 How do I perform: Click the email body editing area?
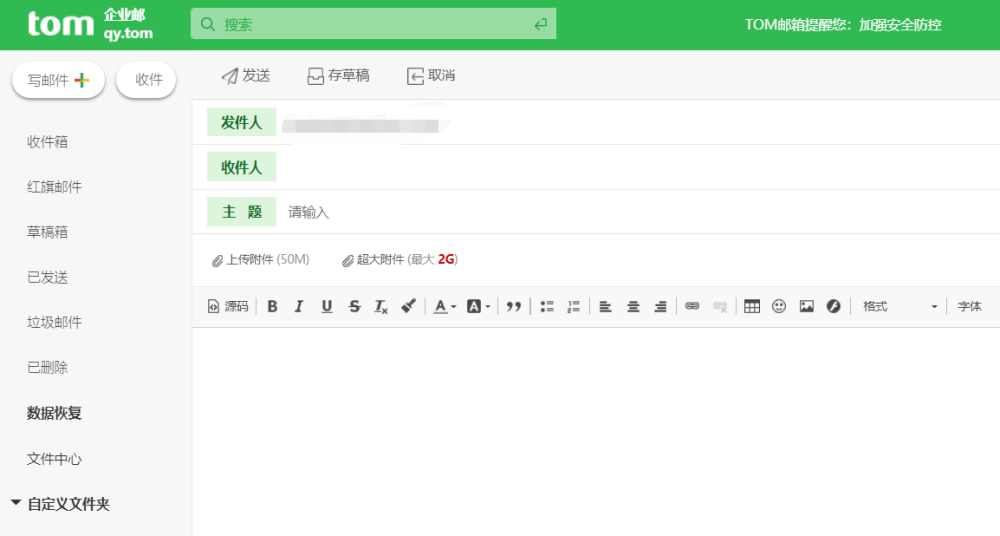tap(596, 431)
